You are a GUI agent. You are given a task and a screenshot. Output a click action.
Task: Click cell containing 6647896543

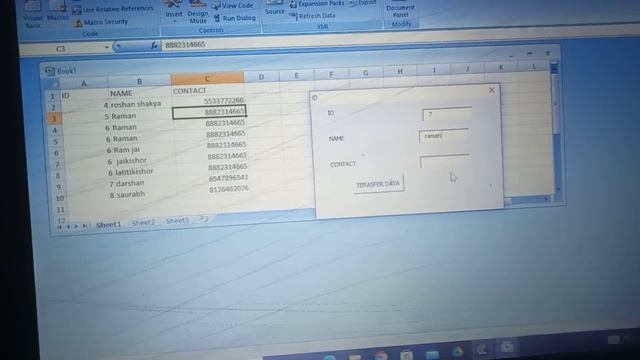213,178
